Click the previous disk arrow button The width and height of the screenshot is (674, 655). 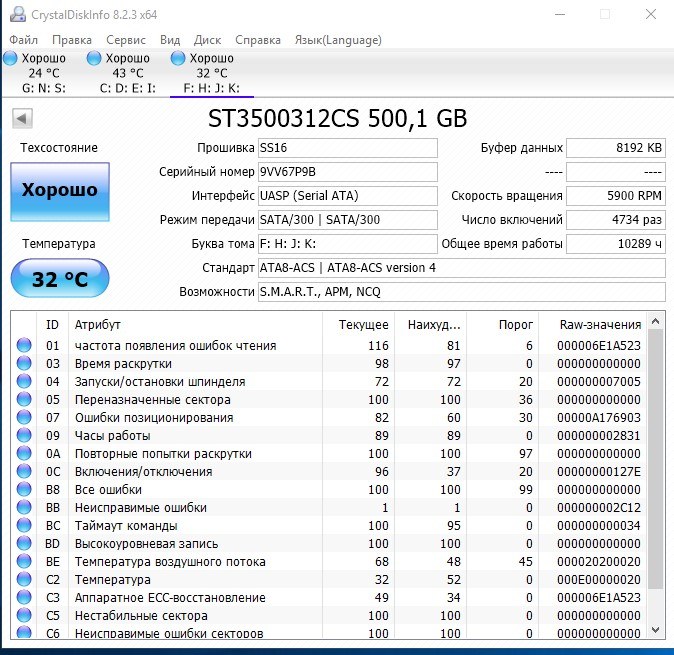tap(21, 119)
